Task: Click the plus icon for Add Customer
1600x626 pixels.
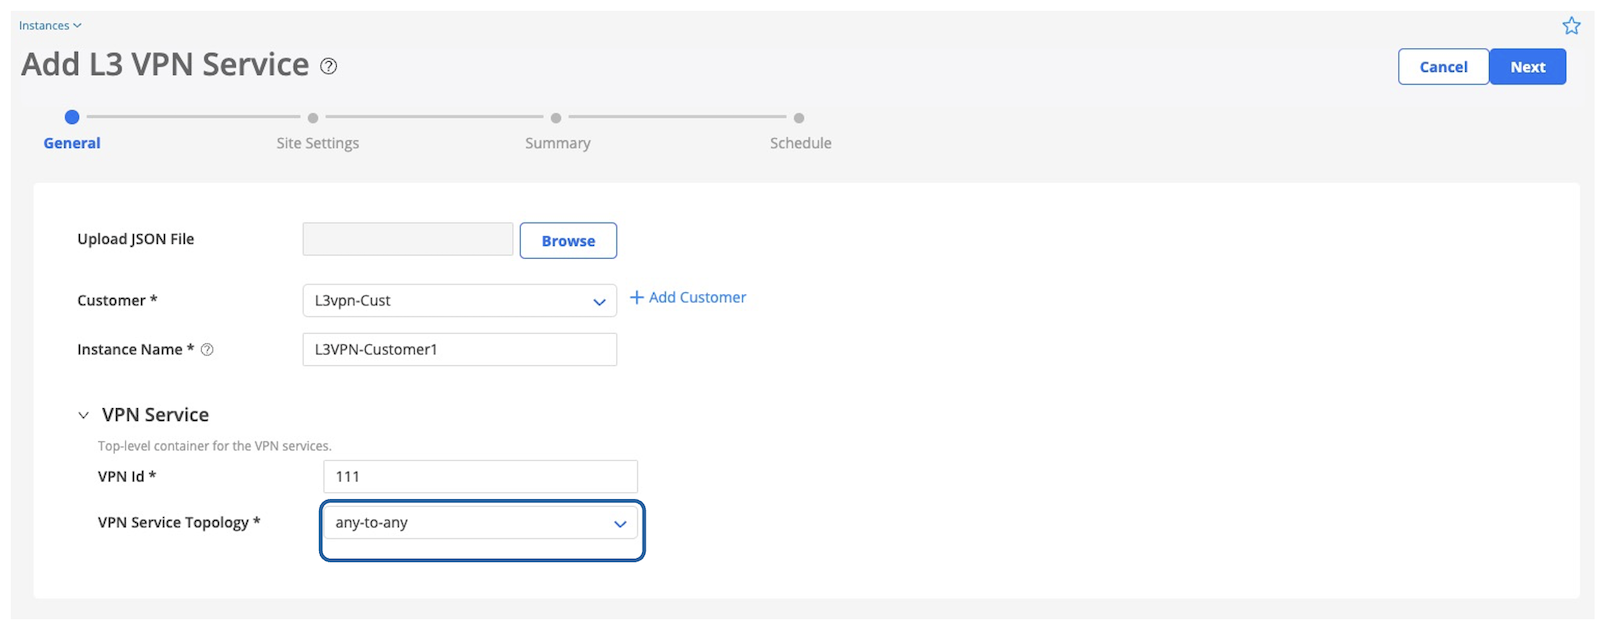Action: pyautogui.click(x=636, y=298)
